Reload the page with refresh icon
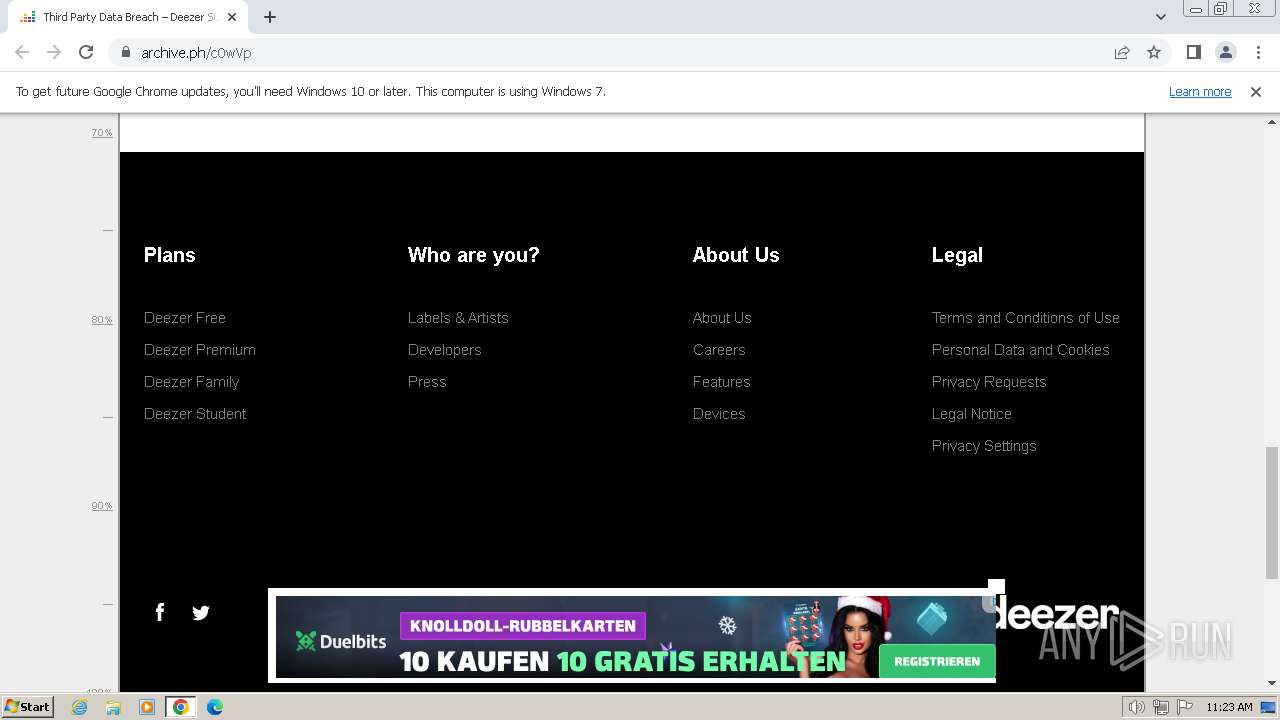Viewport: 1280px width, 720px height. point(86,52)
